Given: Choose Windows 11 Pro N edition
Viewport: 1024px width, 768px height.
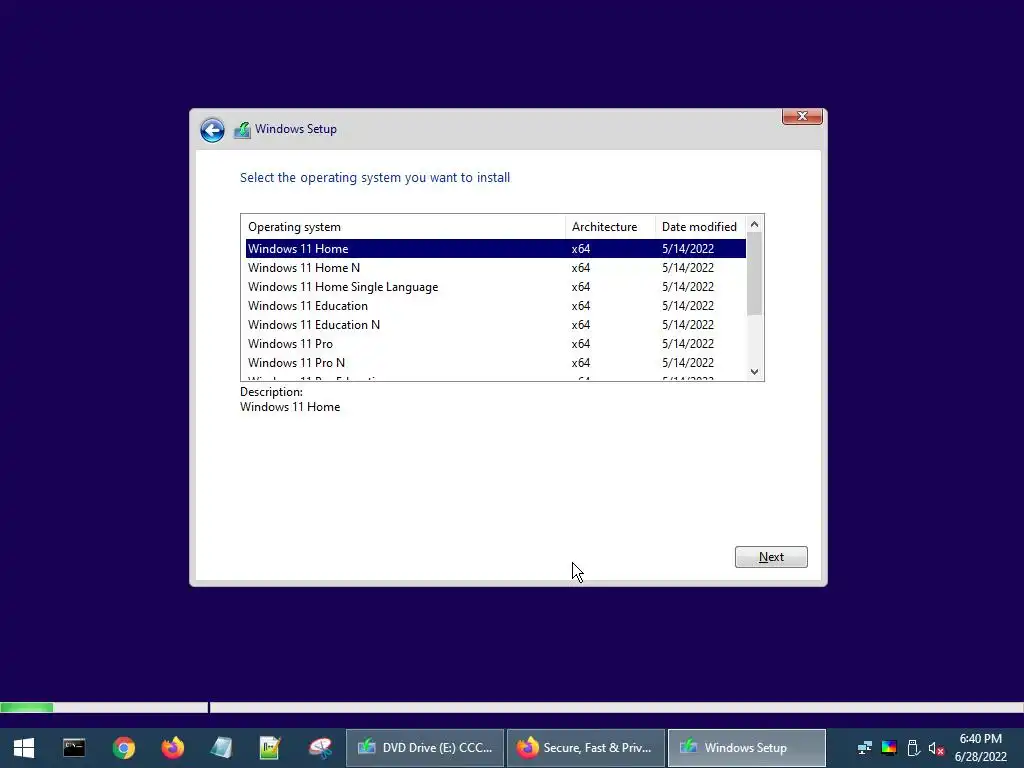Looking at the screenshot, I should [496, 362].
